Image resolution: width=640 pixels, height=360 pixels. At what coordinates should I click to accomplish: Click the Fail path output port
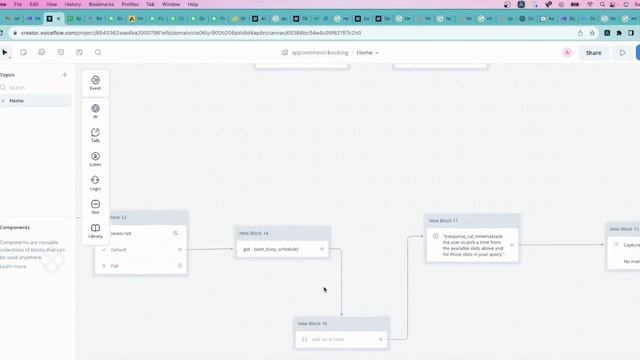(180, 266)
